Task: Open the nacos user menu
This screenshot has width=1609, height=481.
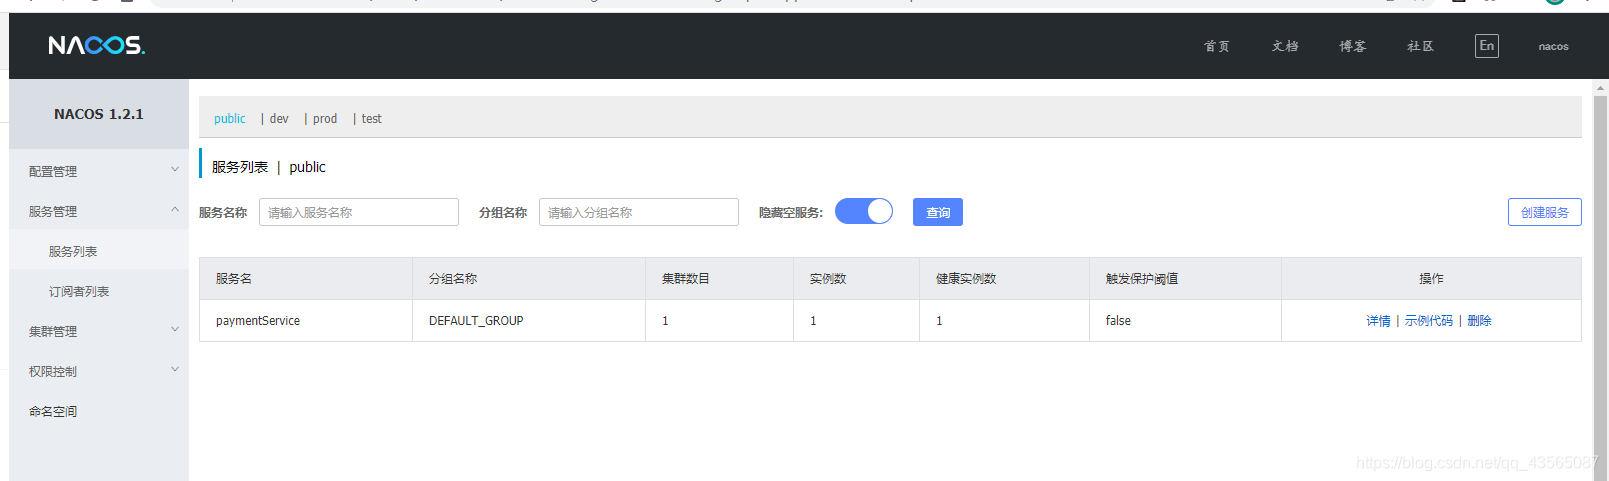Action: [x=1553, y=46]
